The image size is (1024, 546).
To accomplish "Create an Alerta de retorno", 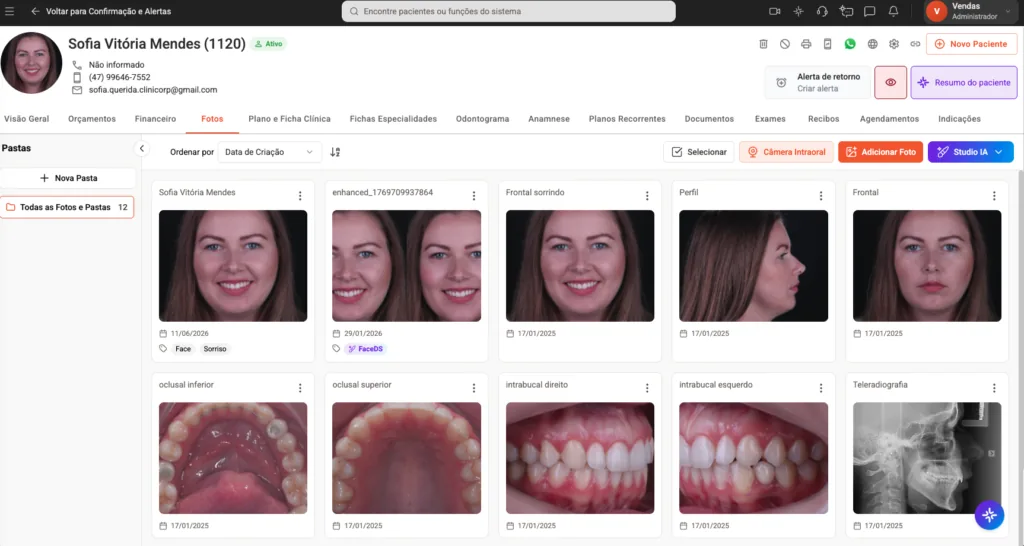I will click(x=818, y=82).
